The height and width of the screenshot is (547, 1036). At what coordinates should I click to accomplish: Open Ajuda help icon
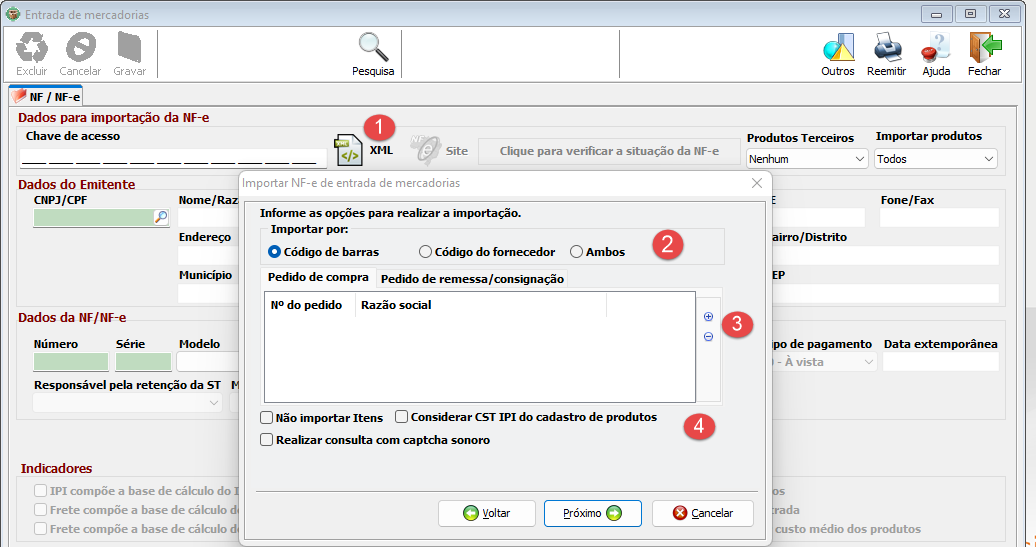[x=936, y=47]
